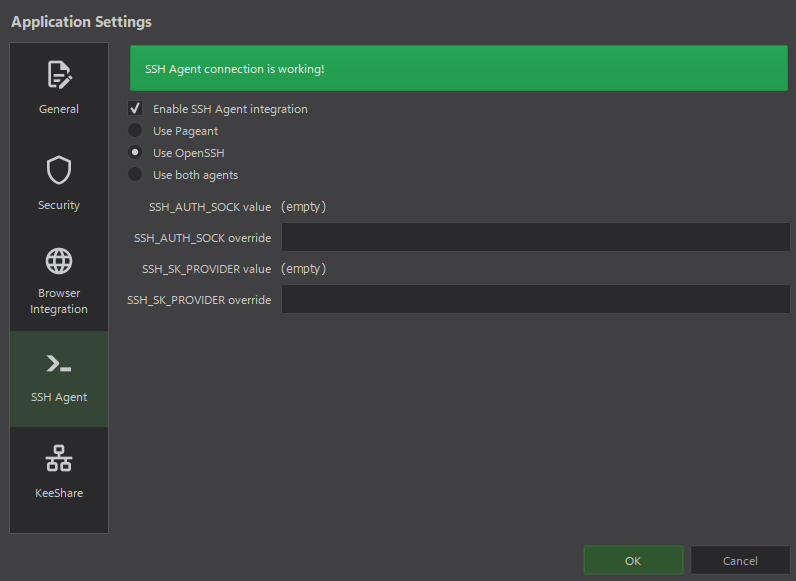Select the Security shield icon
The width and height of the screenshot is (796, 581).
tap(59, 170)
